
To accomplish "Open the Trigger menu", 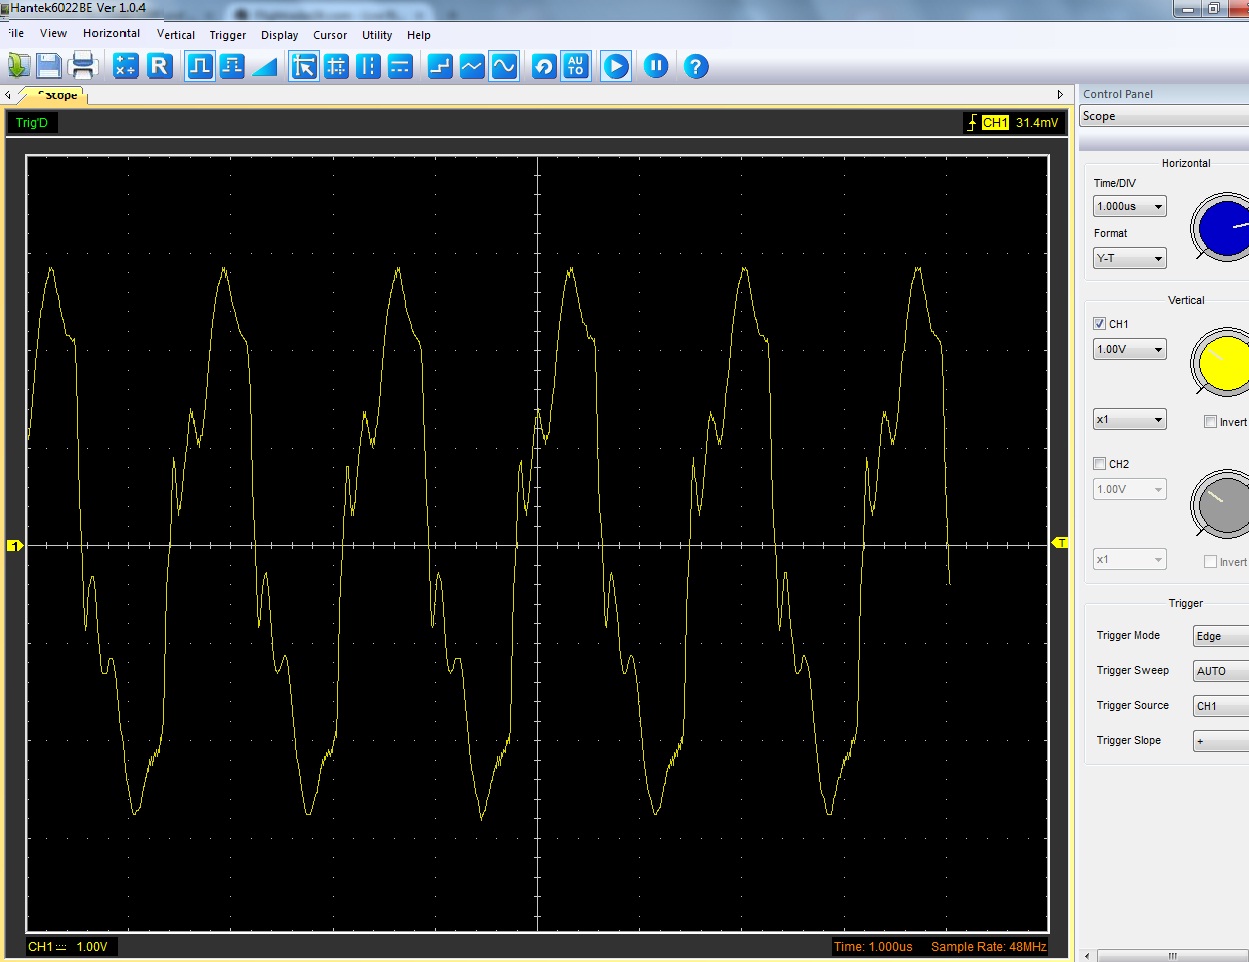I will click(228, 35).
